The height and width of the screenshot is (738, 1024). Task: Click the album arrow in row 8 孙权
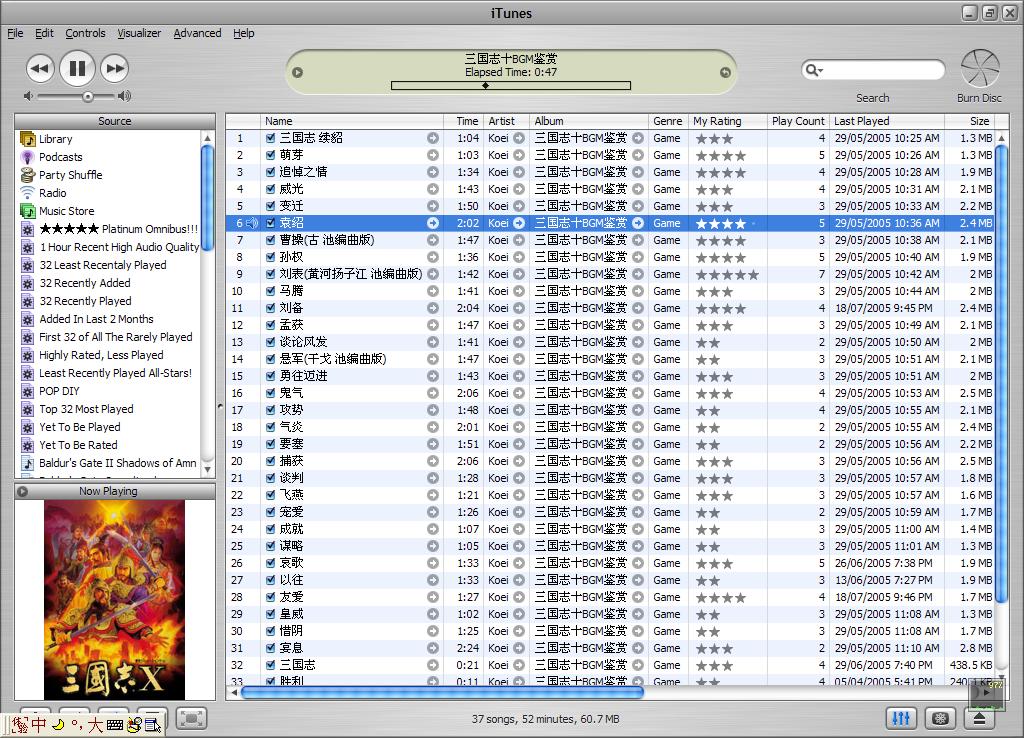tap(637, 257)
